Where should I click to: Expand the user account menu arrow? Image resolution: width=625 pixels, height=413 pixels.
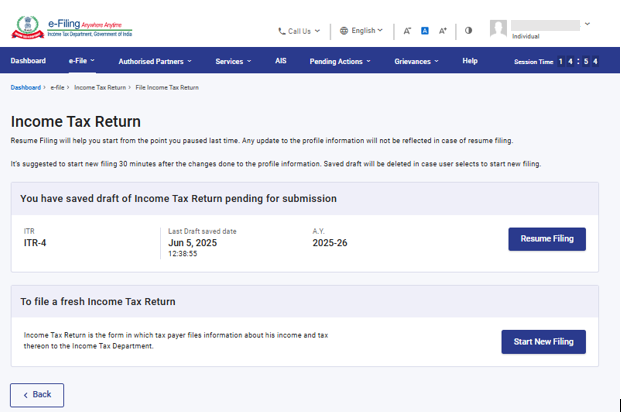[x=587, y=24]
